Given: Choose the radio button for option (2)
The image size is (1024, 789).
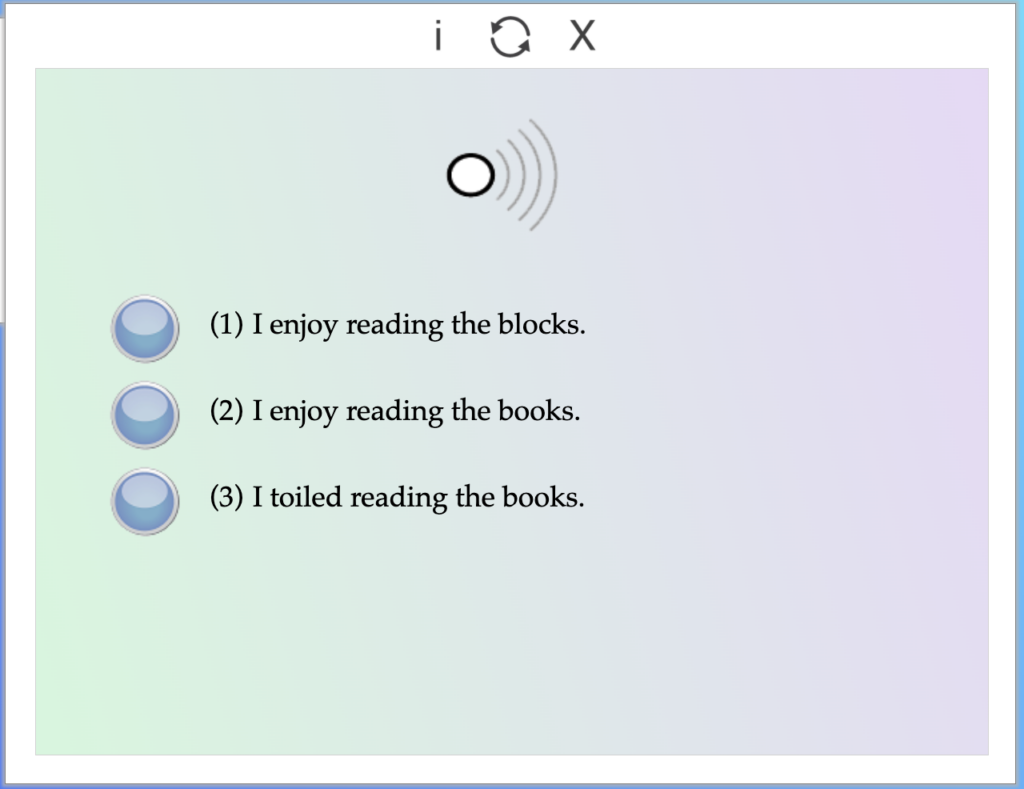Looking at the screenshot, I should (145, 414).
